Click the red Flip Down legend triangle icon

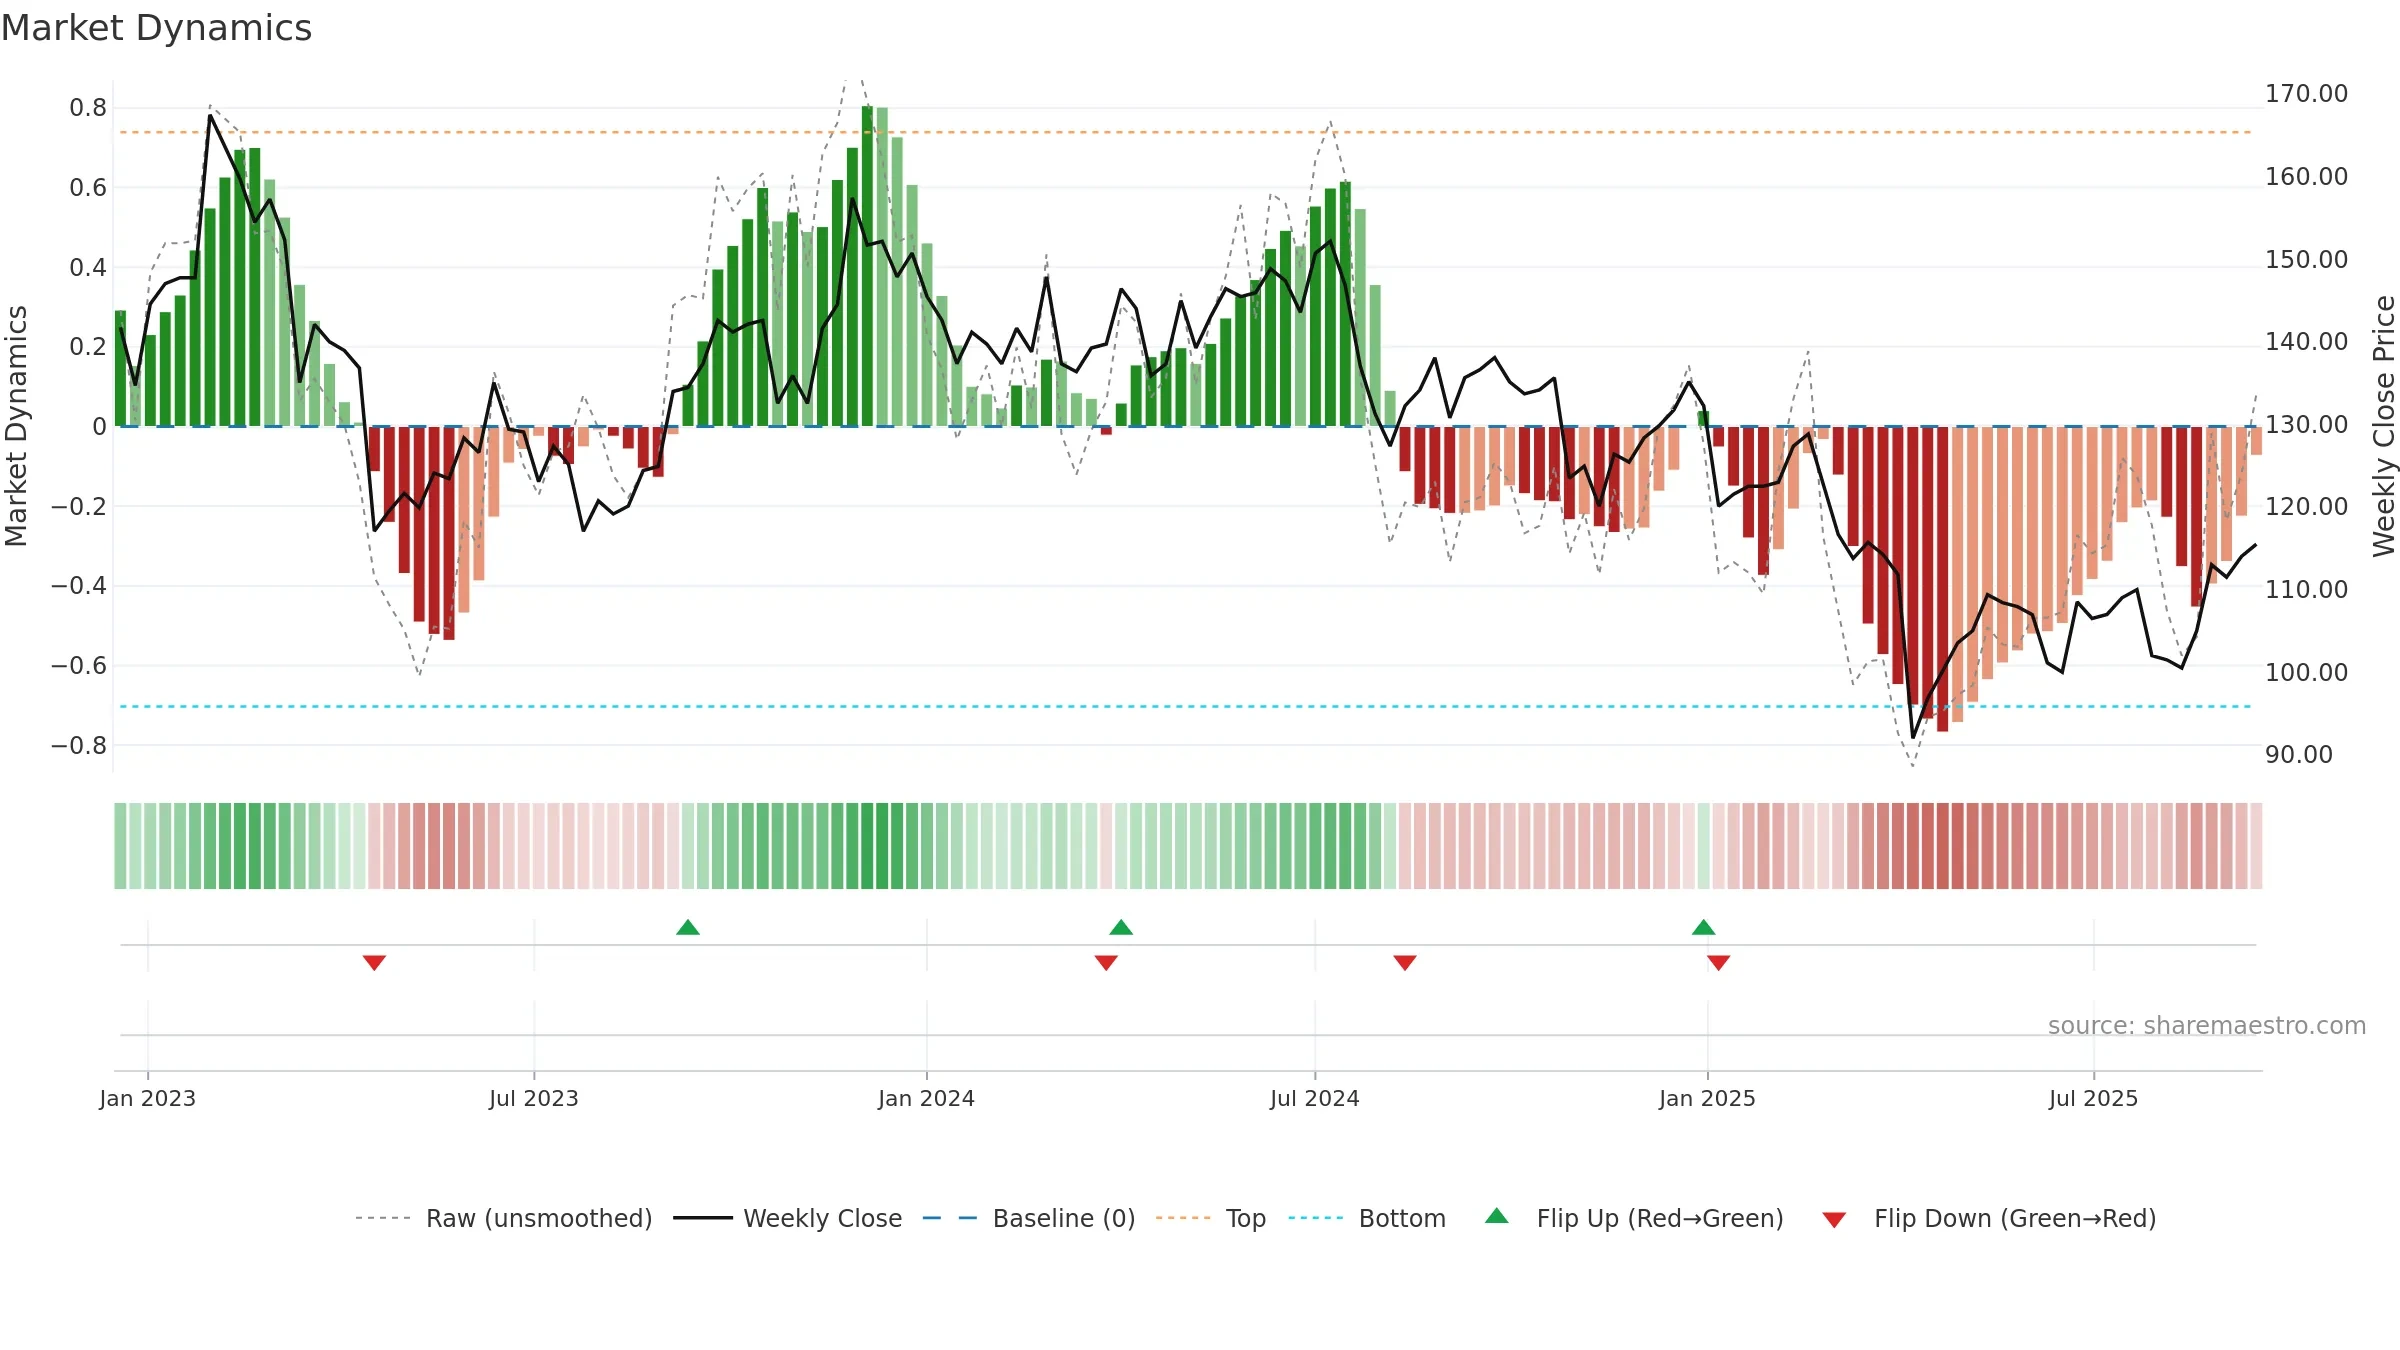[1834, 1220]
